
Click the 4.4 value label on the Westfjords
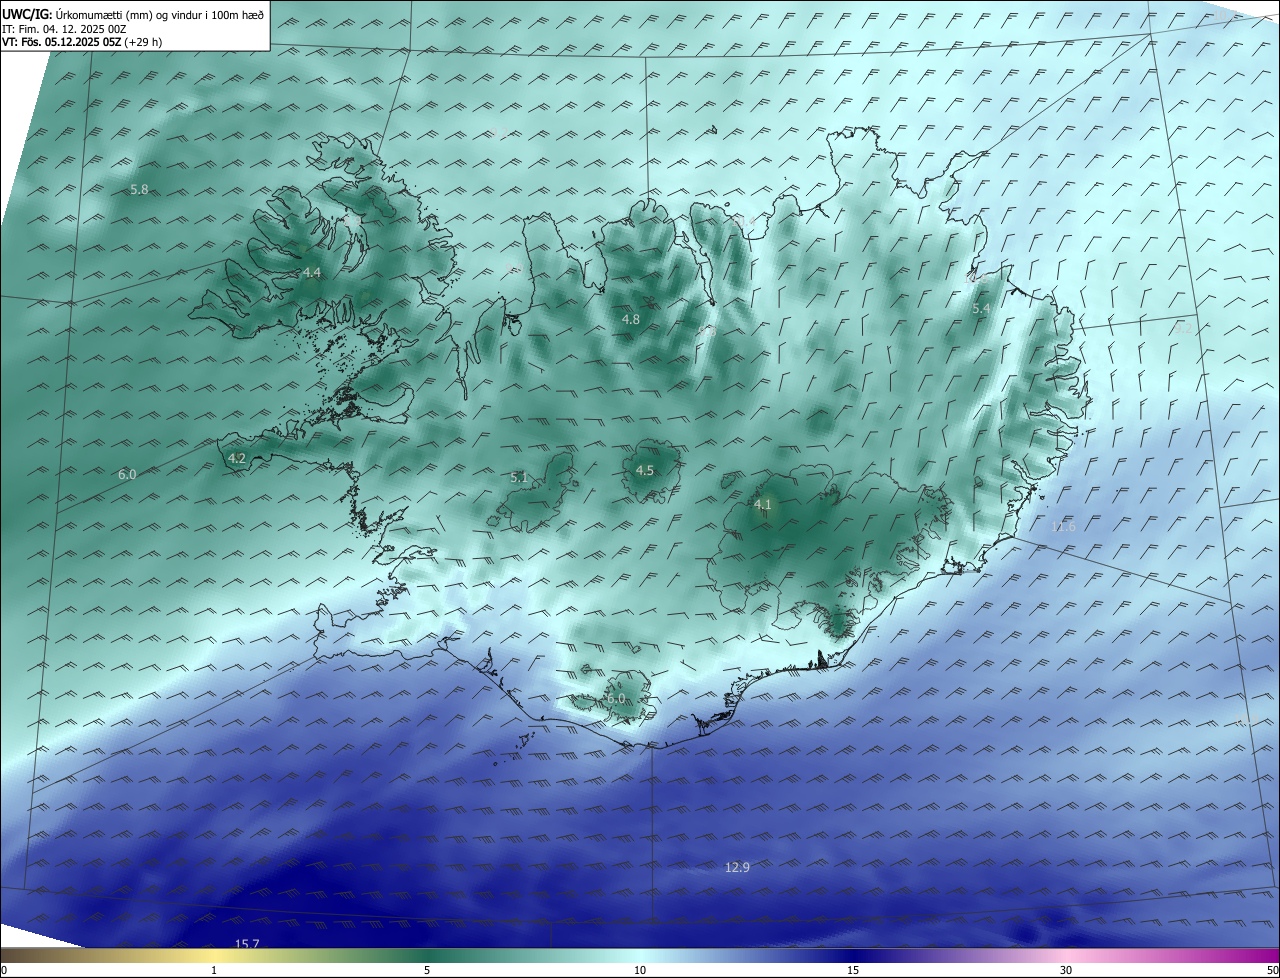[x=312, y=272]
